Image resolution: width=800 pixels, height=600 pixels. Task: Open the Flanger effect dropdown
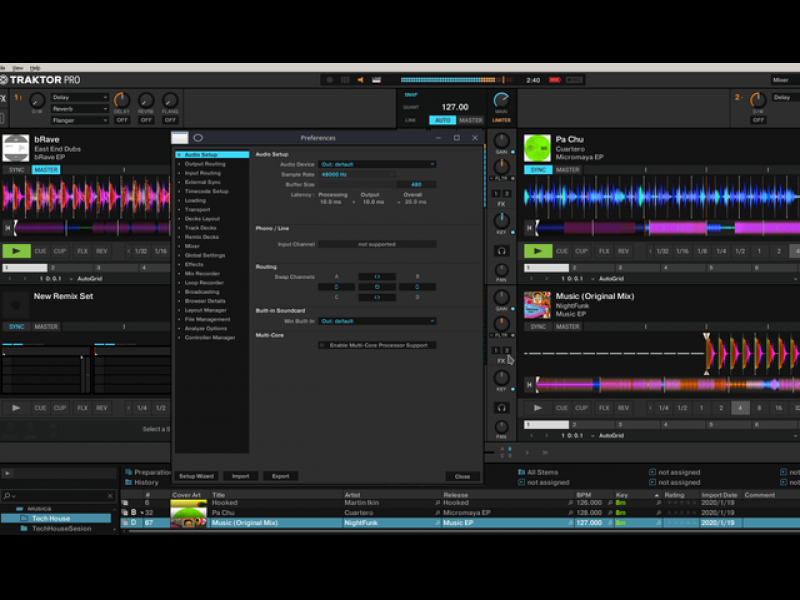point(80,120)
